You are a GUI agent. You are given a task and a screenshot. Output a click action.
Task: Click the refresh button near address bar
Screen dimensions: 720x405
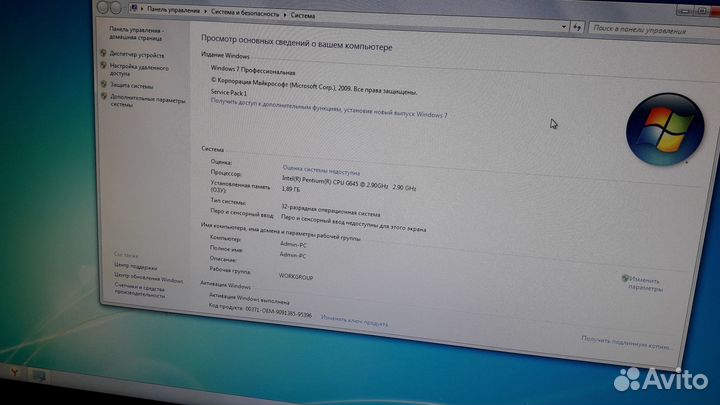[x=577, y=28]
